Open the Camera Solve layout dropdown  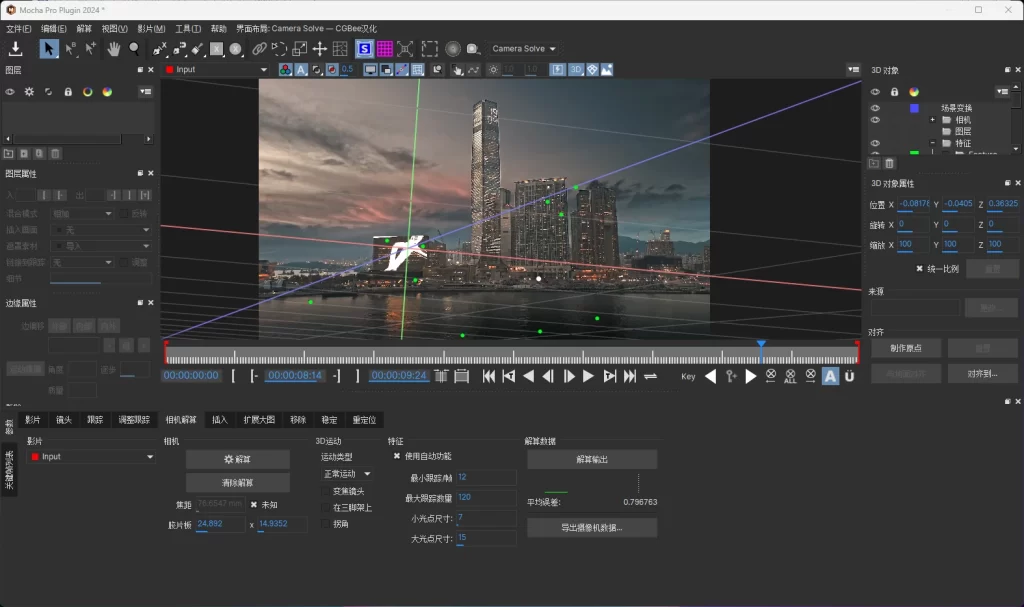click(x=524, y=49)
